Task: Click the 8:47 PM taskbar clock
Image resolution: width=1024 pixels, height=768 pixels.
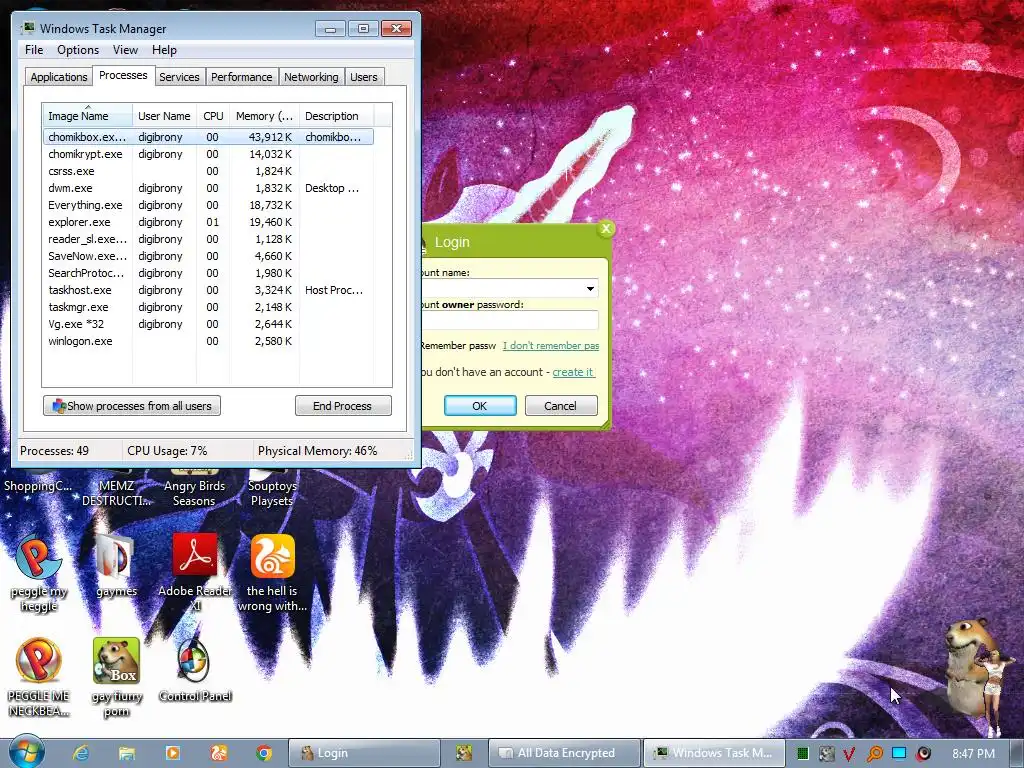Action: point(973,754)
